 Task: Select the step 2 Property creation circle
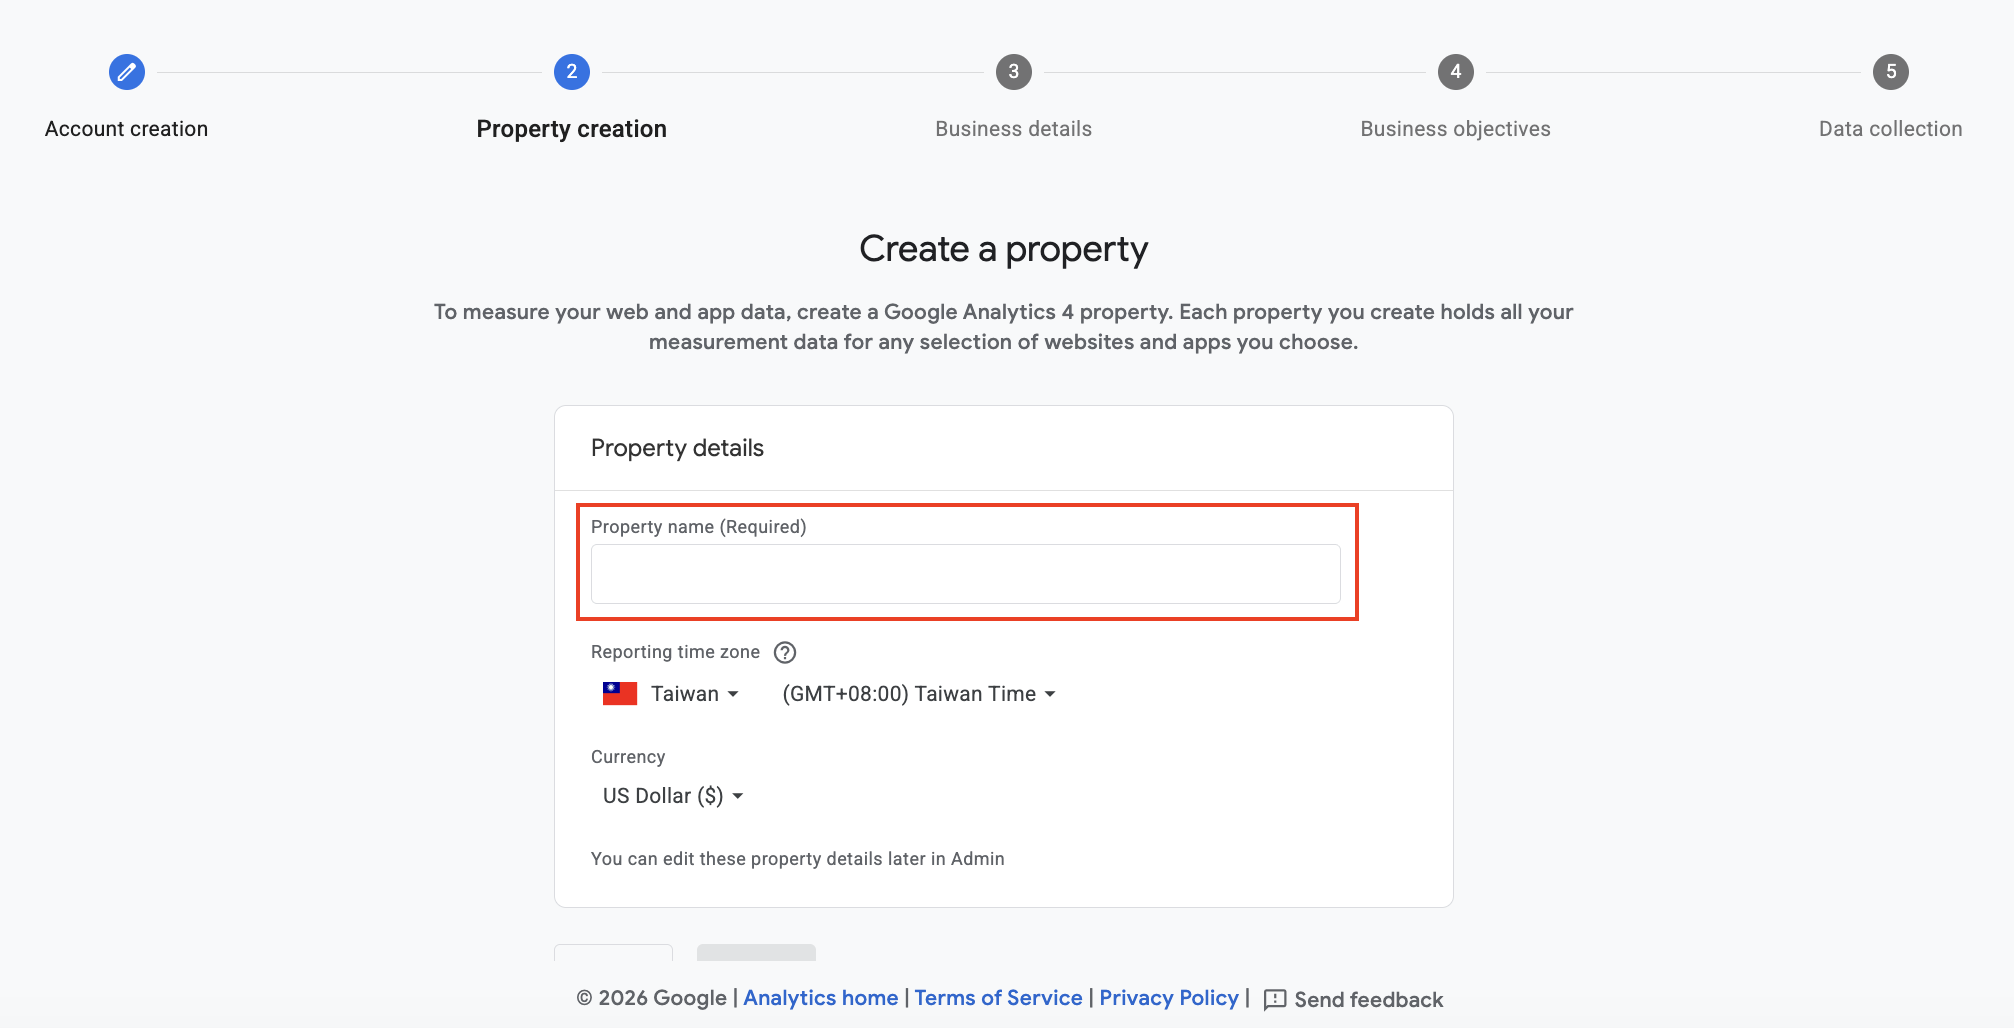pyautogui.click(x=572, y=72)
